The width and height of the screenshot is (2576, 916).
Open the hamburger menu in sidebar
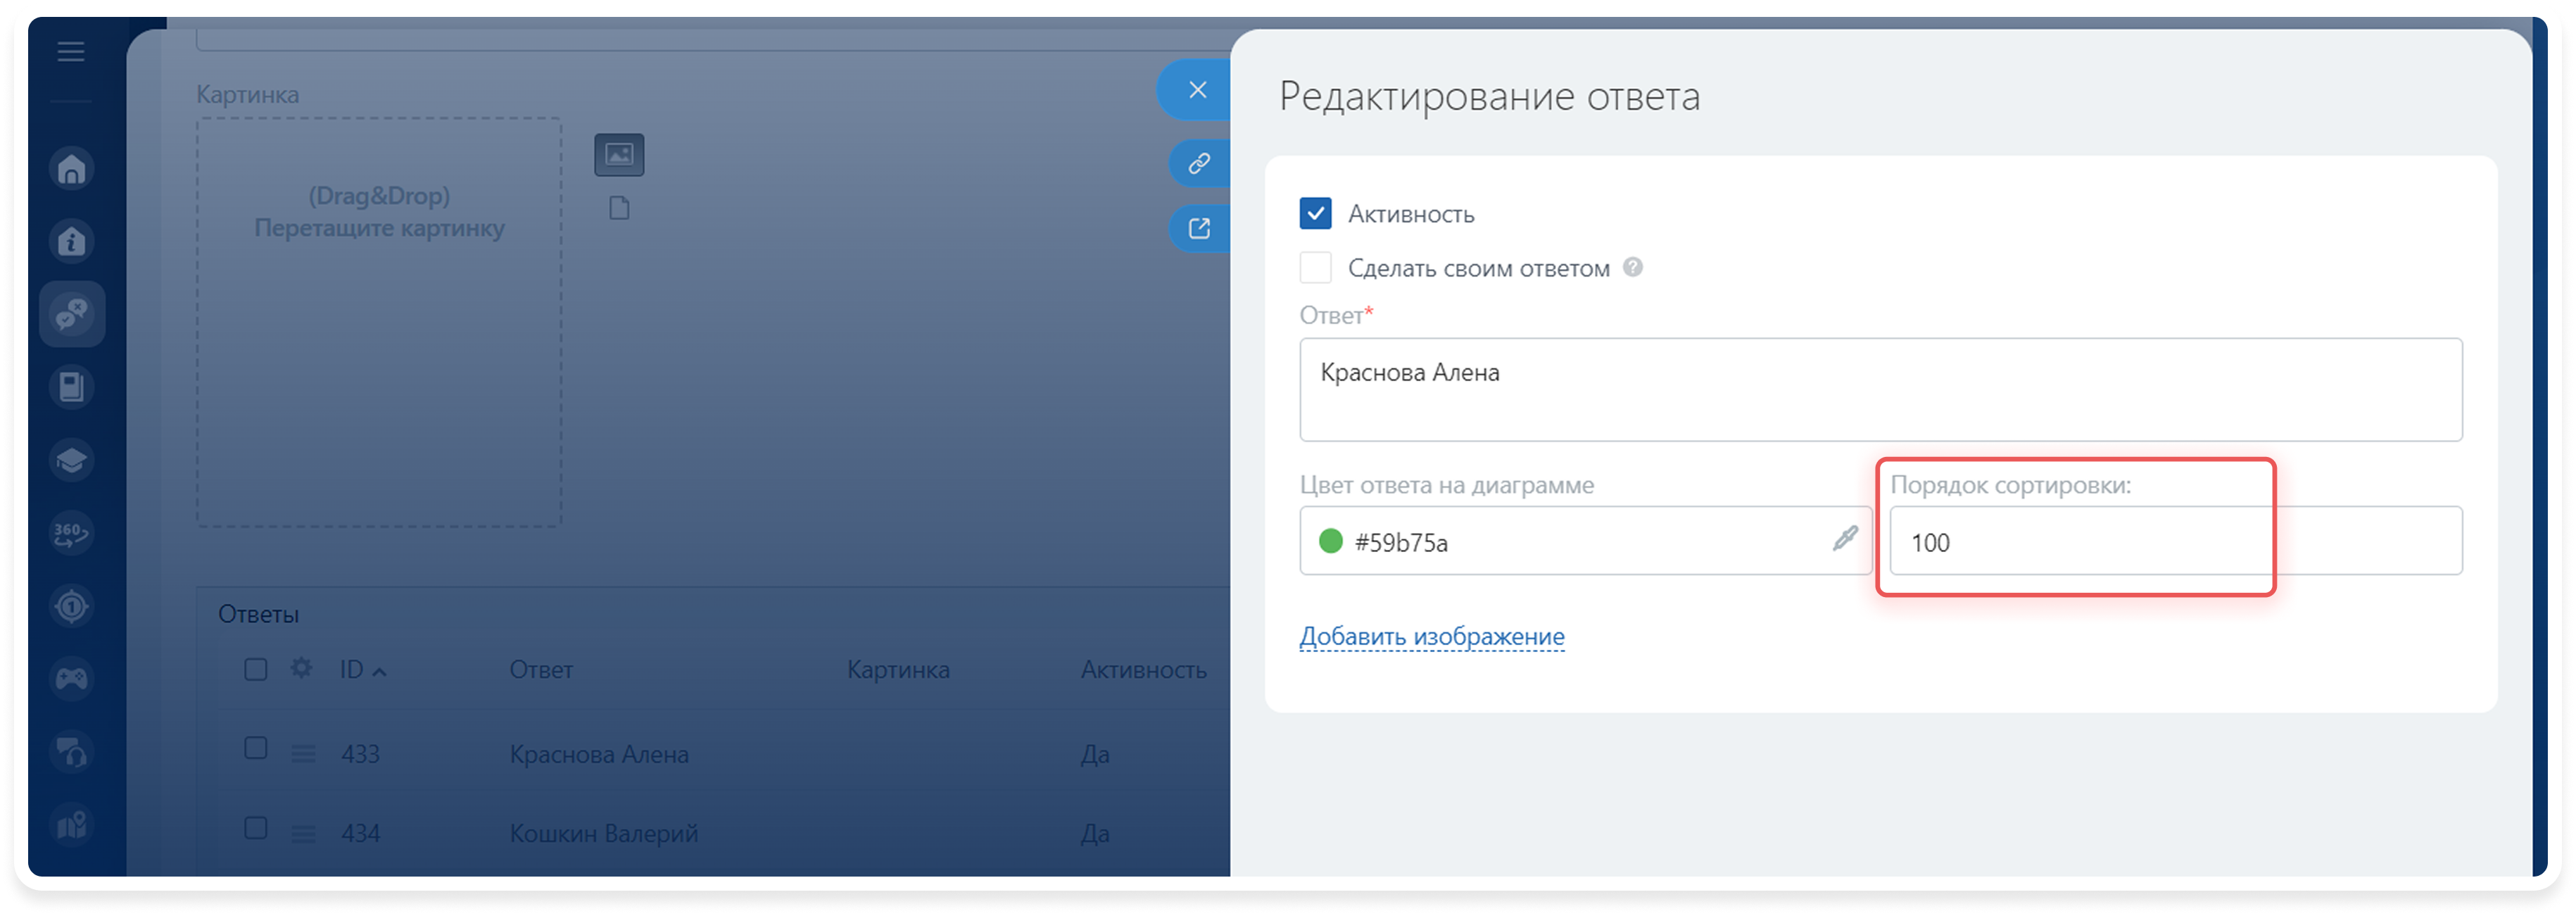(70, 51)
